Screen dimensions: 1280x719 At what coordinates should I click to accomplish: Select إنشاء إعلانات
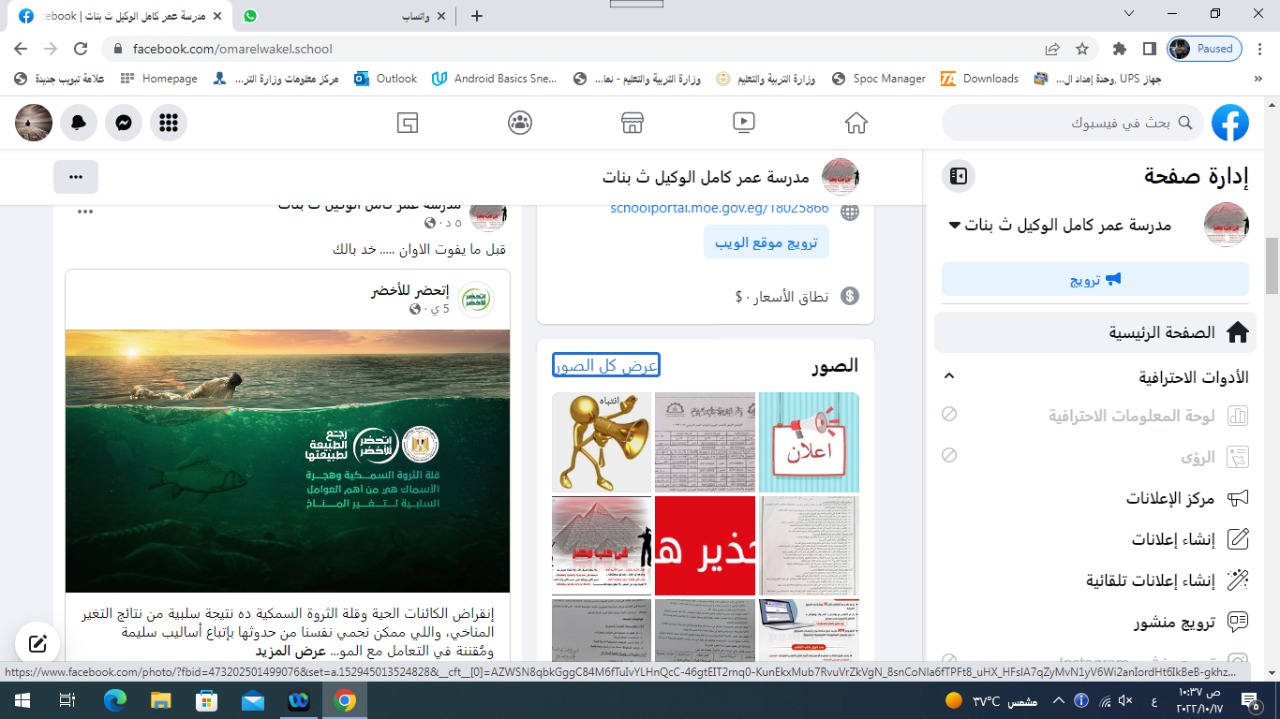(x=1095, y=539)
